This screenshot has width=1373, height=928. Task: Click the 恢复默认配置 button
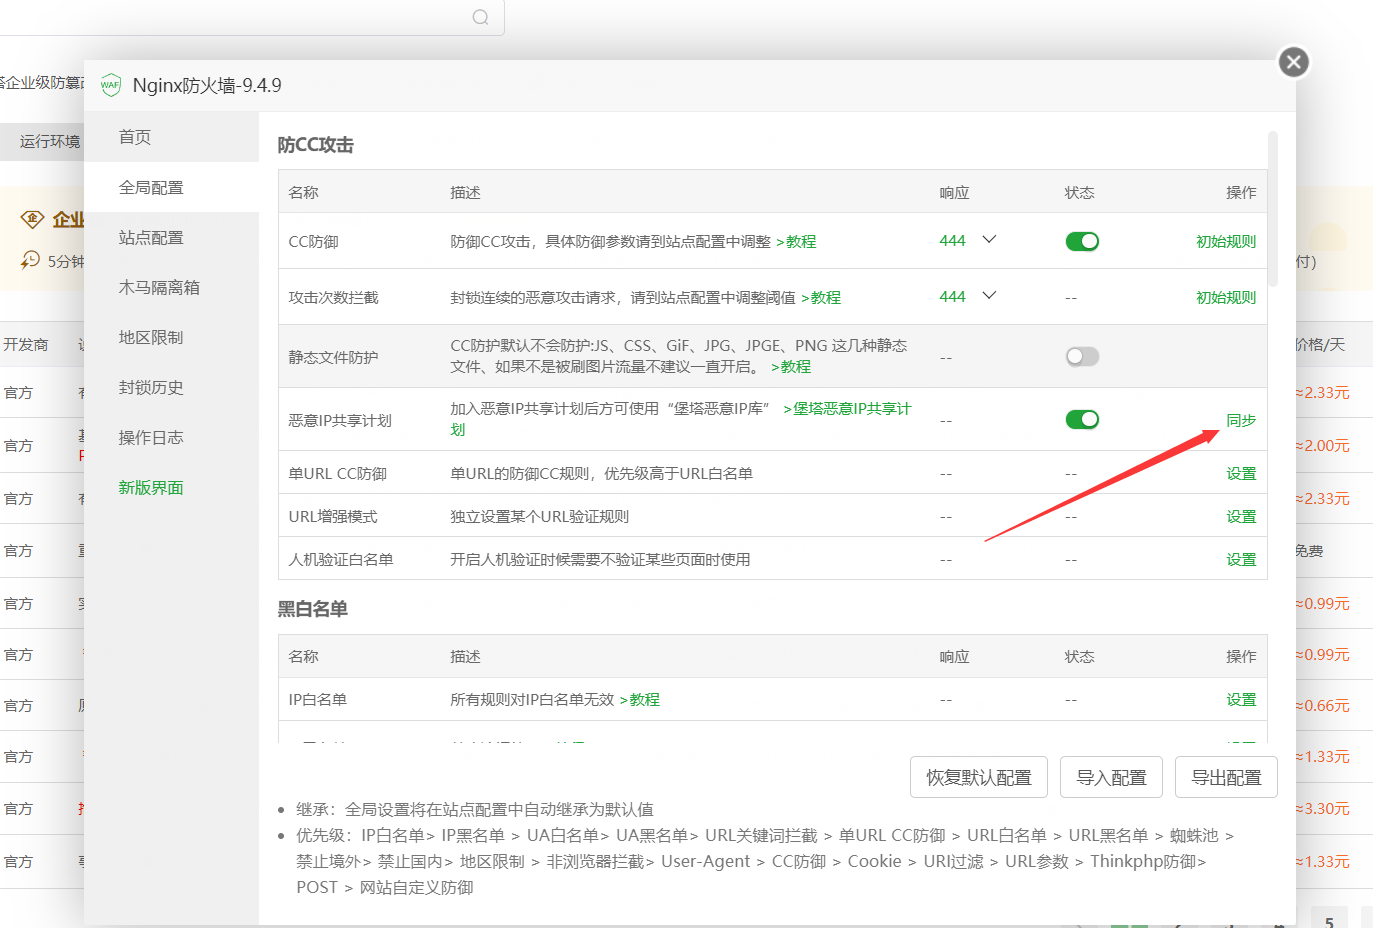(978, 777)
